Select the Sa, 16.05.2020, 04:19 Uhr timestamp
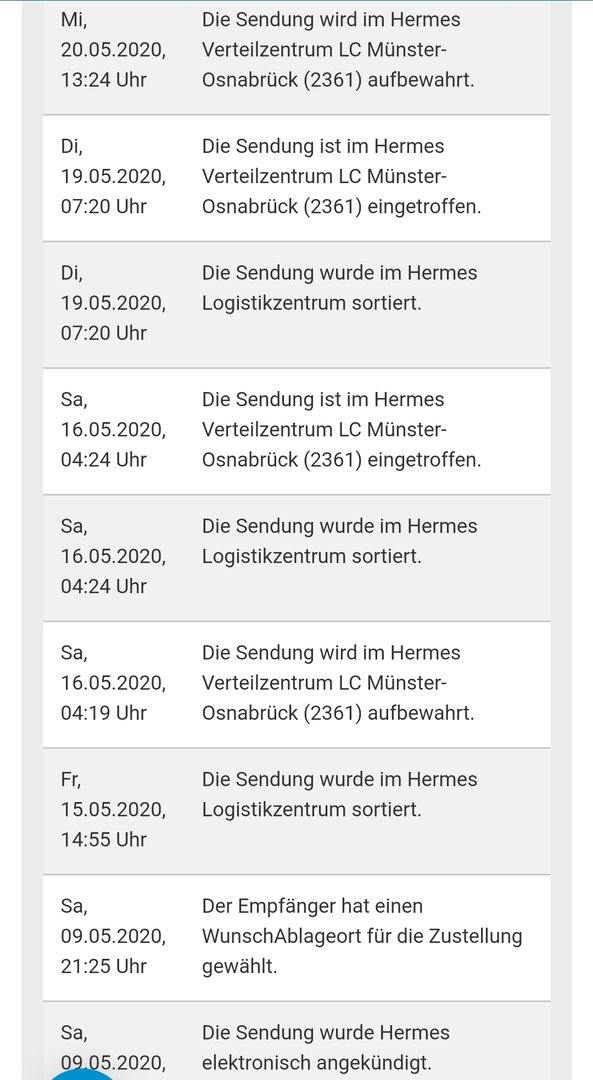Image resolution: width=593 pixels, height=1080 pixels. (x=113, y=683)
